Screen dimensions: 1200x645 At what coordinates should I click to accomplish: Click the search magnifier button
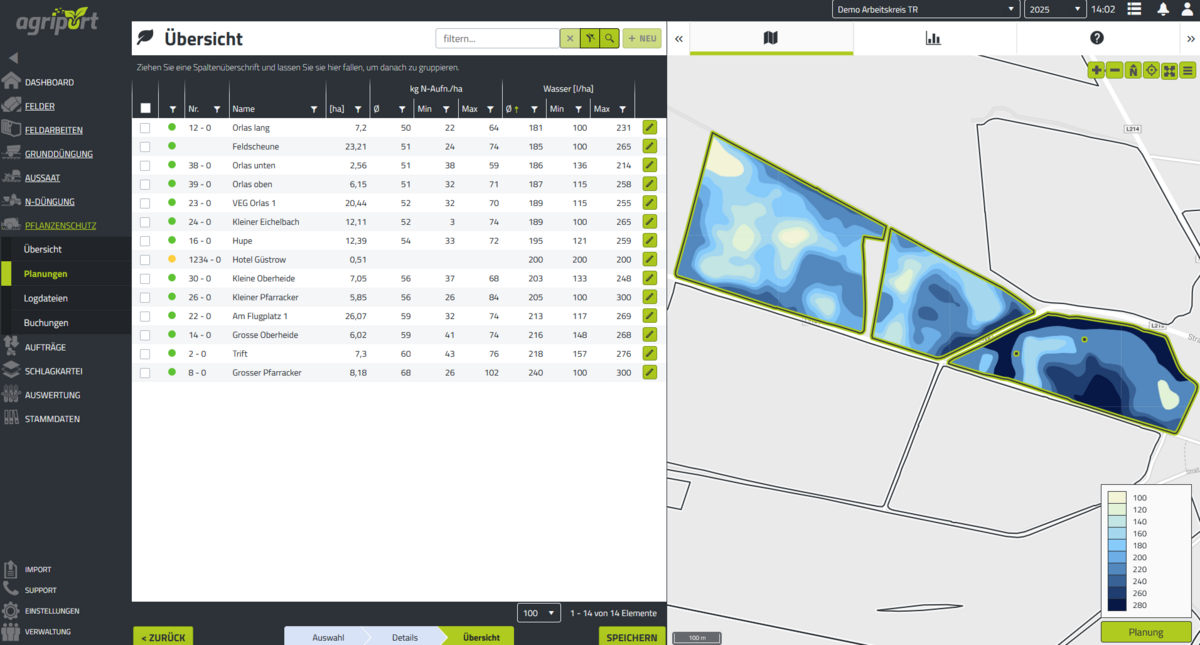click(x=609, y=39)
